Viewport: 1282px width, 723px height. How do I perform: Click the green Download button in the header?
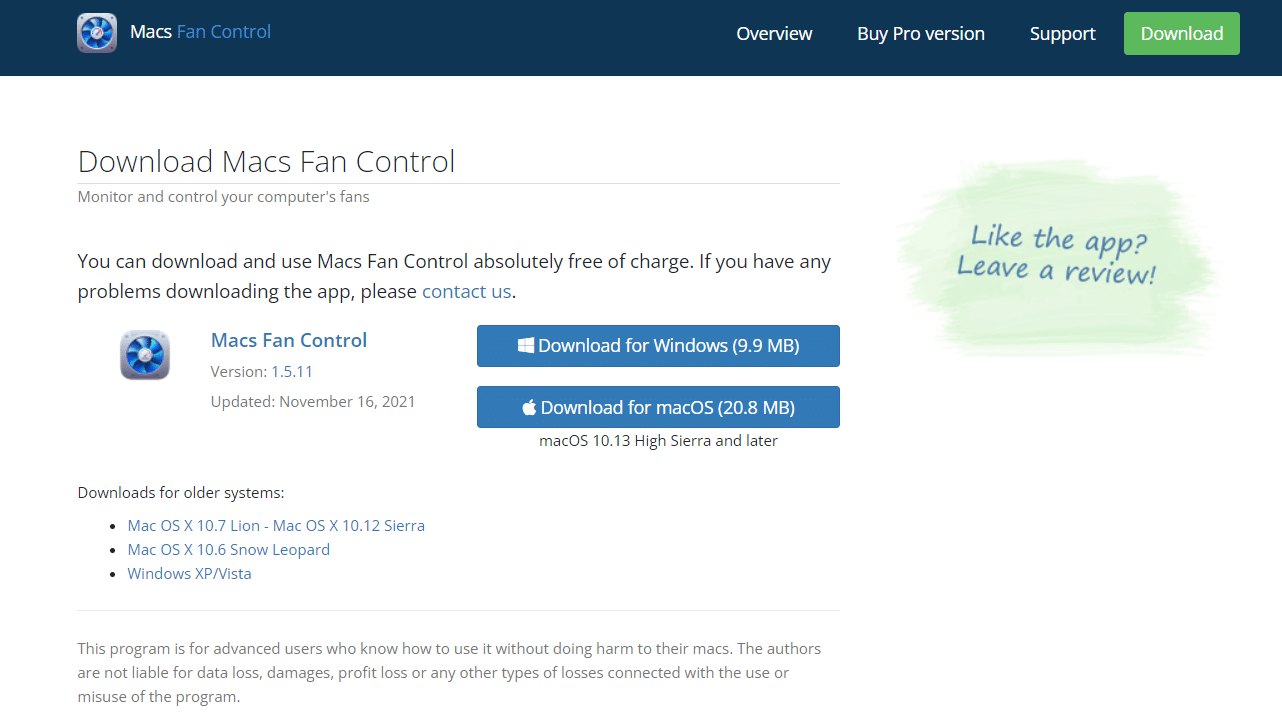1182,33
